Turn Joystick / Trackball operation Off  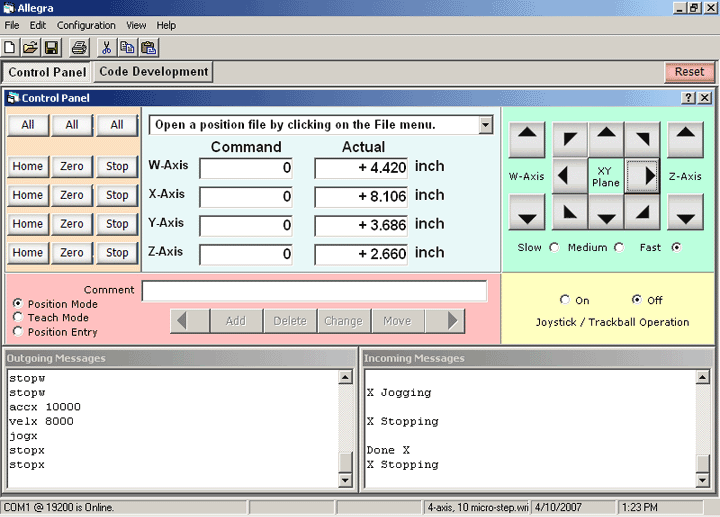tap(636, 299)
